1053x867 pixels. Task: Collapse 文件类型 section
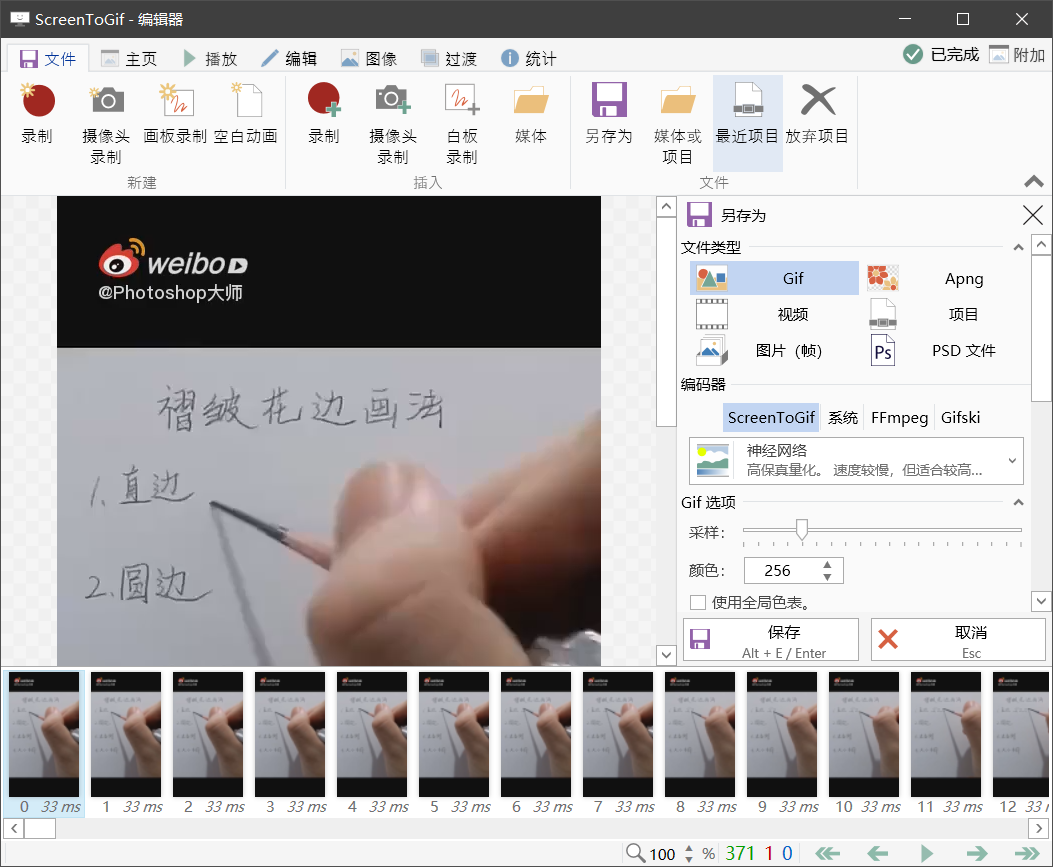tap(1018, 248)
